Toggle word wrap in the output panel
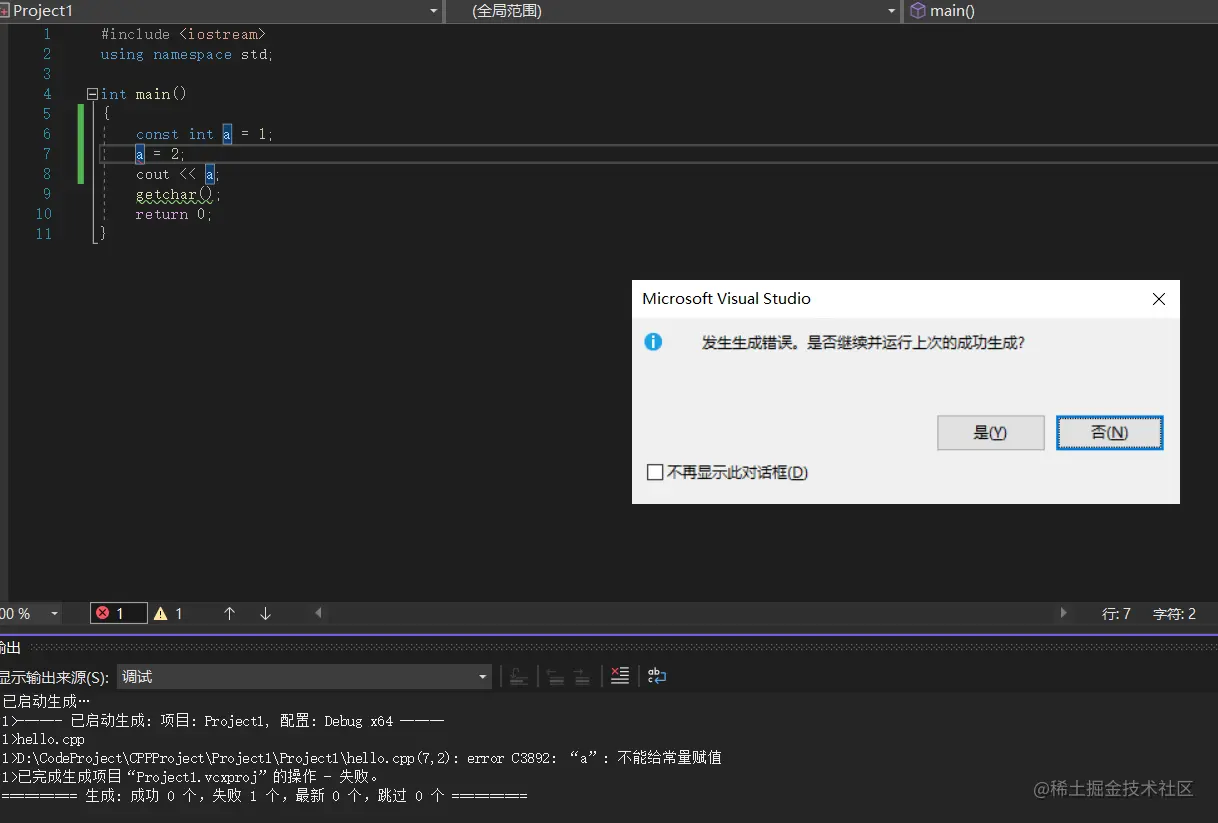The height and width of the screenshot is (823, 1218). (657, 677)
